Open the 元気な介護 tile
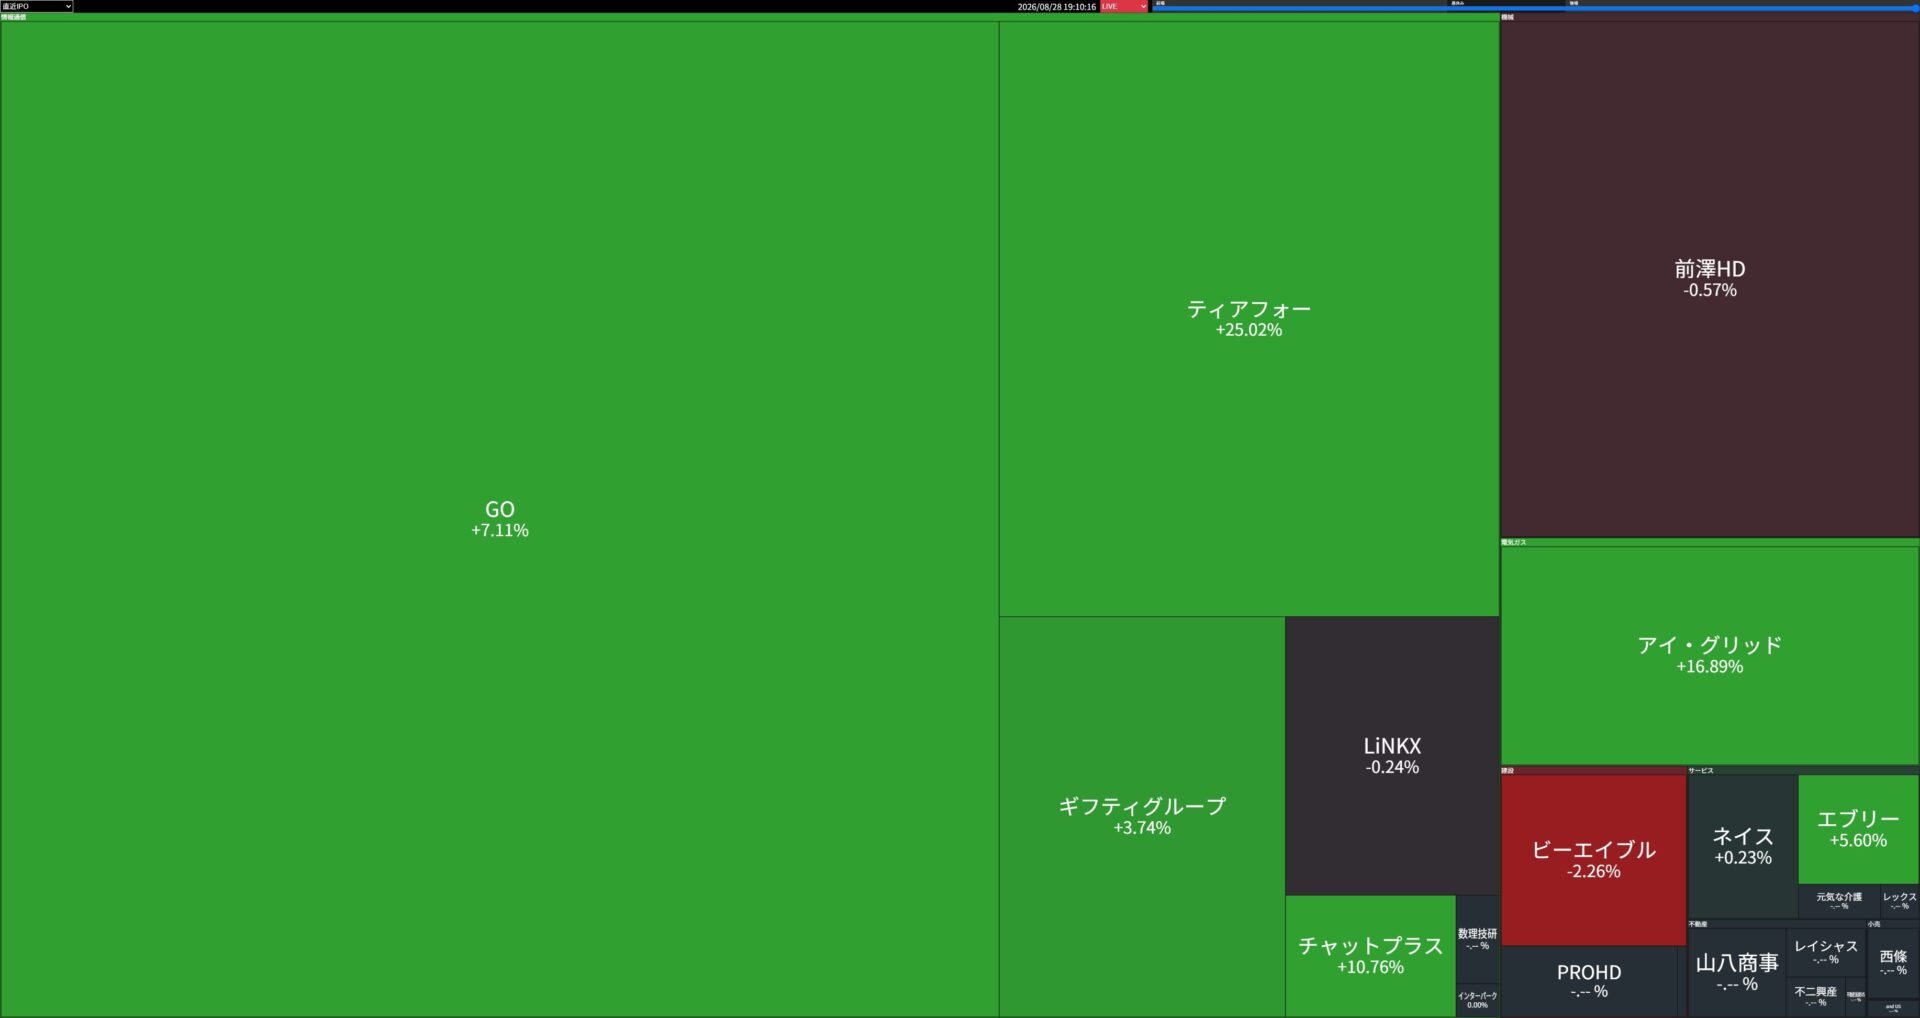 [x=1839, y=900]
